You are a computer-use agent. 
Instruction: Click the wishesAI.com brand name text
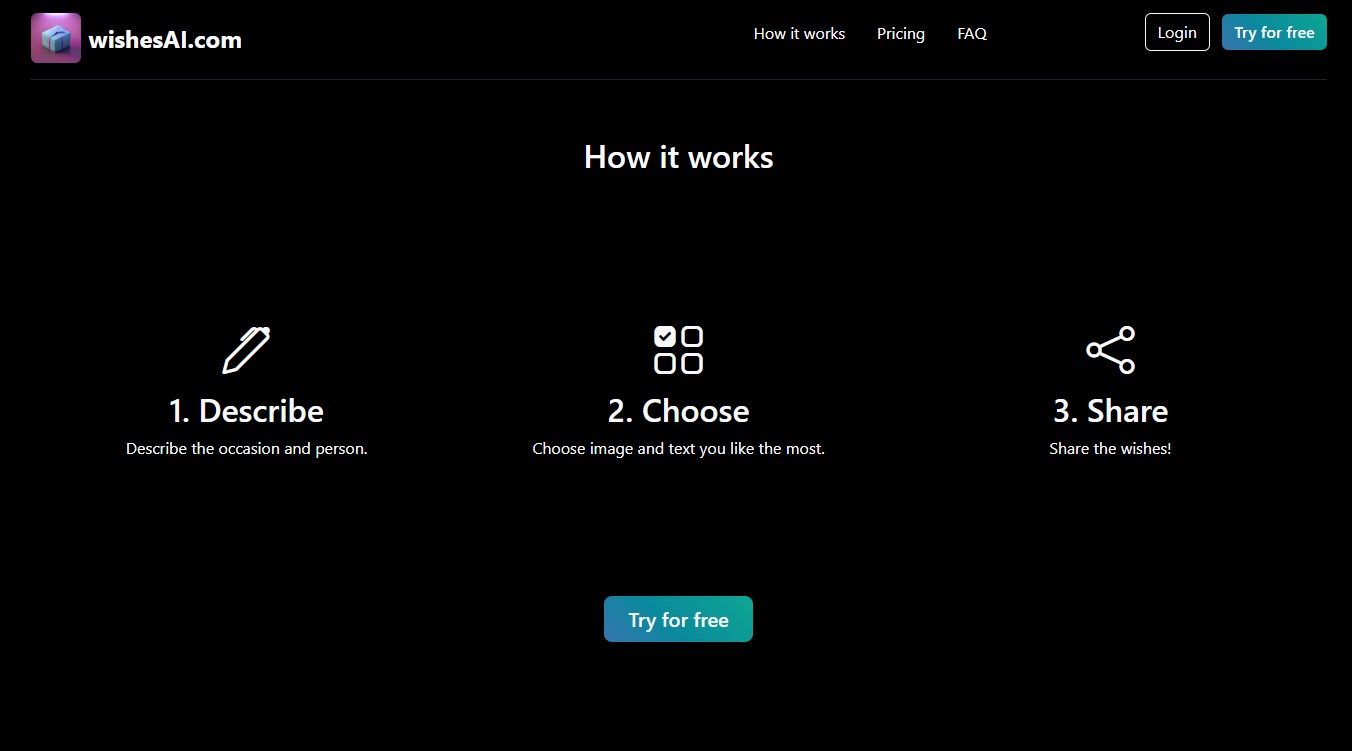point(165,40)
